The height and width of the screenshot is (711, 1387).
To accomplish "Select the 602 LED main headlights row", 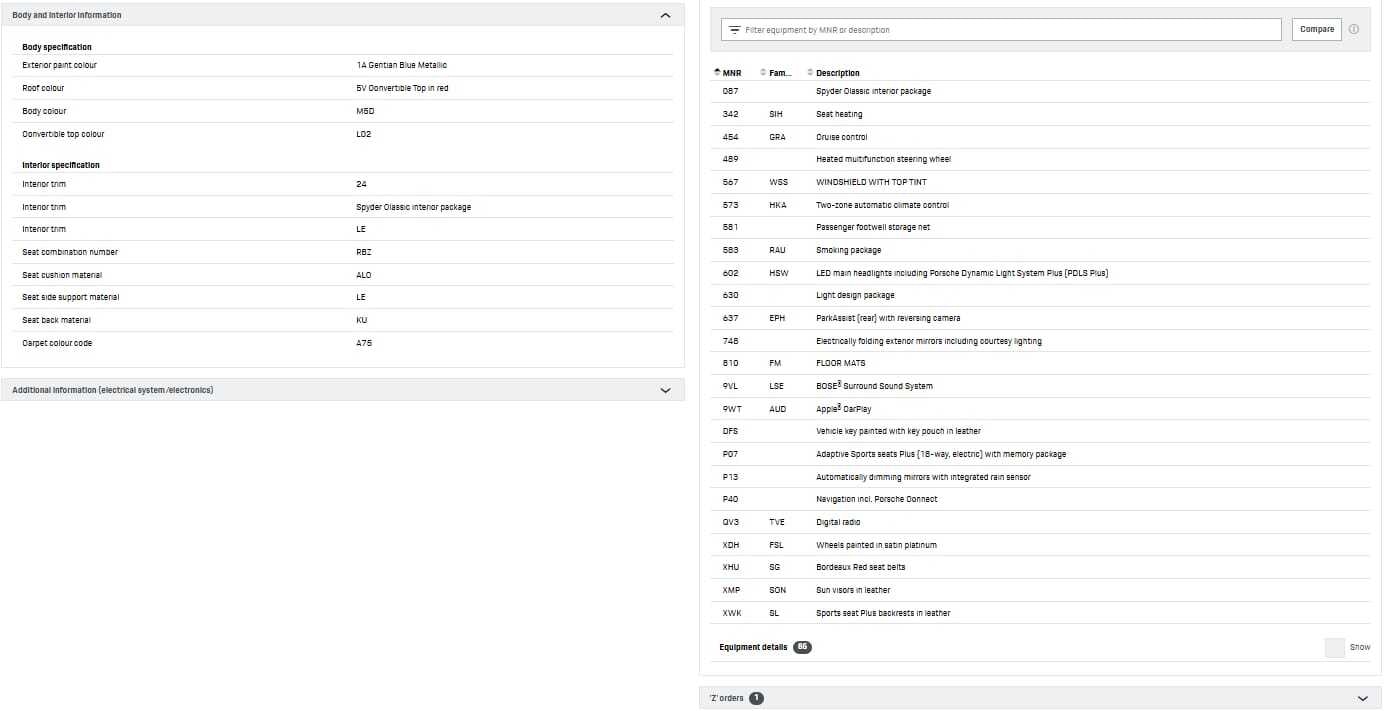I will pyautogui.click(x=1041, y=273).
